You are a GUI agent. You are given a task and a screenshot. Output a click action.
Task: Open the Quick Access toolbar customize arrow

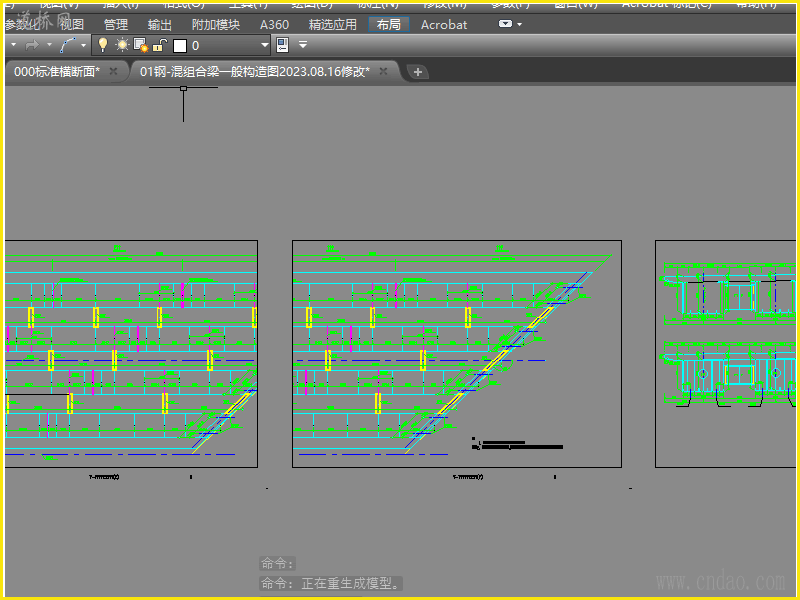(303, 45)
